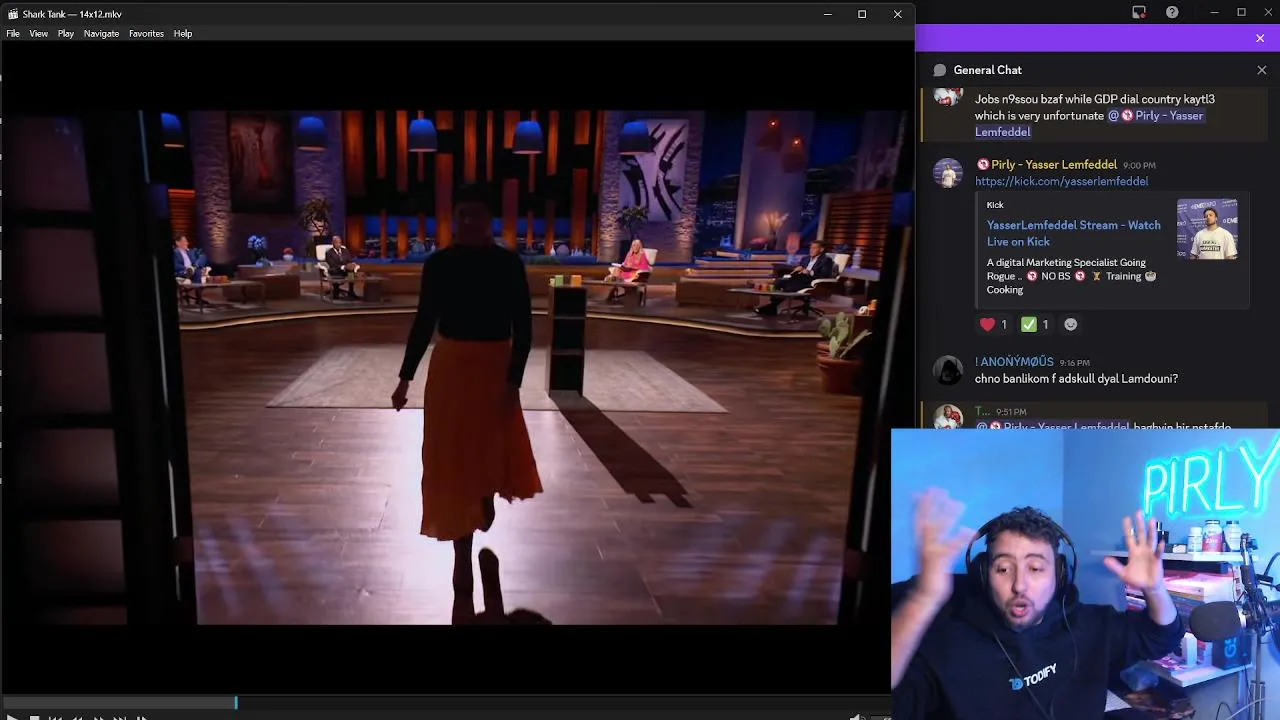Open the Play menu
Screen dimensions: 1280x720
(66, 33)
